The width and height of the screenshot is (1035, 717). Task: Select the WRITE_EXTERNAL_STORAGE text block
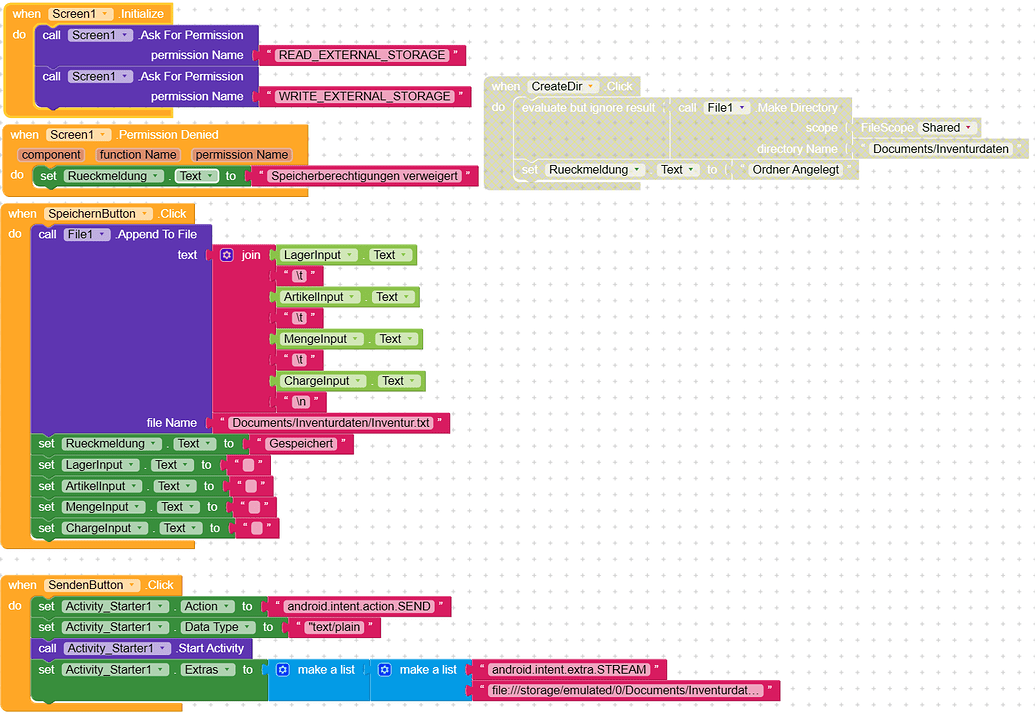364,96
